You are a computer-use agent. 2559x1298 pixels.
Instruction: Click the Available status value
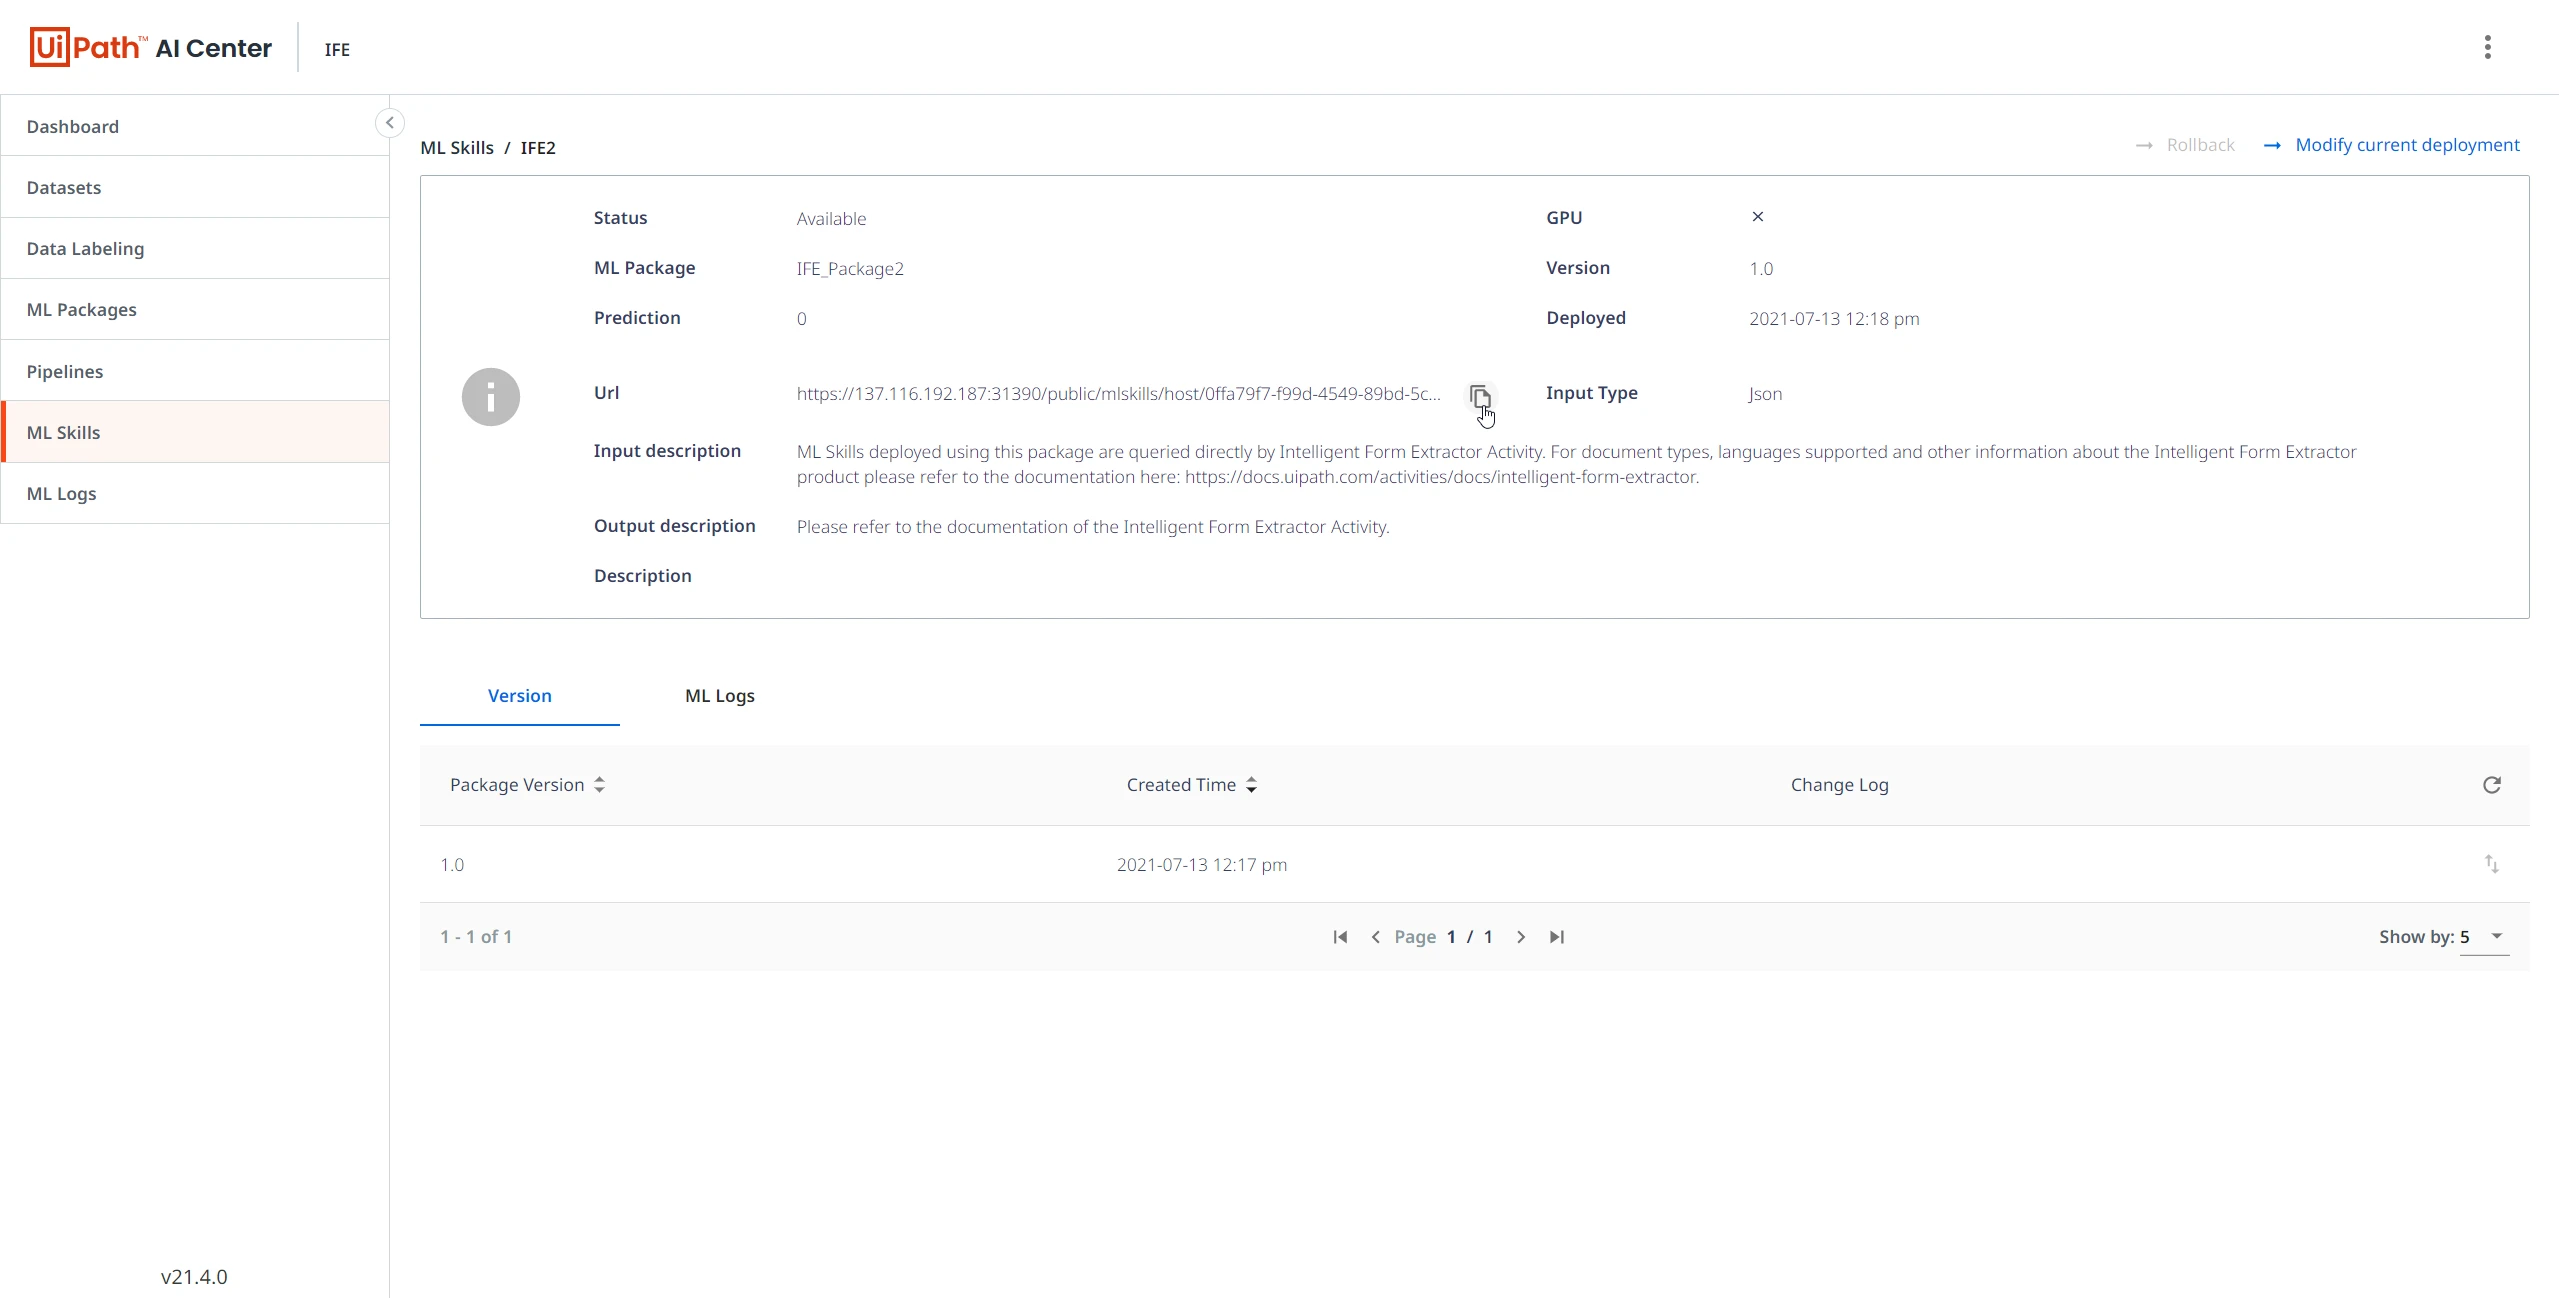(831, 219)
